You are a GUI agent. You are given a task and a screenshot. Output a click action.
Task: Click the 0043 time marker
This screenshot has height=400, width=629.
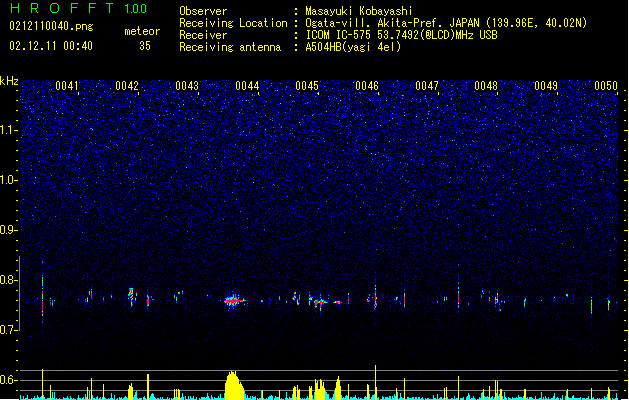coord(187,86)
